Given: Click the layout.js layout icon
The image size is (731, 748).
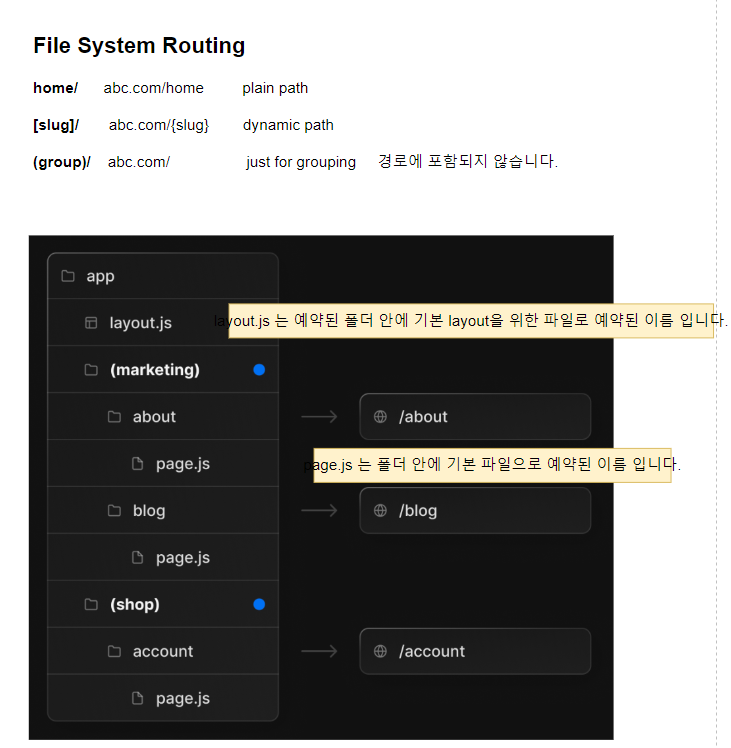Looking at the screenshot, I should [91, 323].
